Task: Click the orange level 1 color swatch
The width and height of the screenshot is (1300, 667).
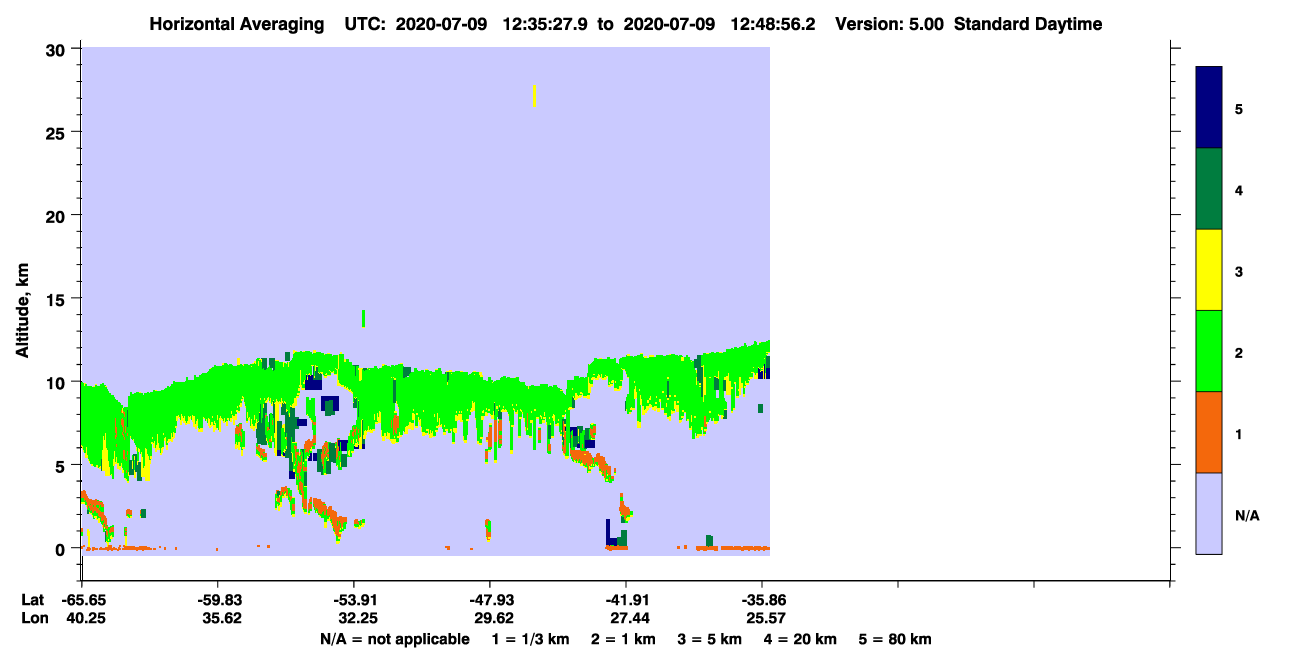Action: 1209,432
